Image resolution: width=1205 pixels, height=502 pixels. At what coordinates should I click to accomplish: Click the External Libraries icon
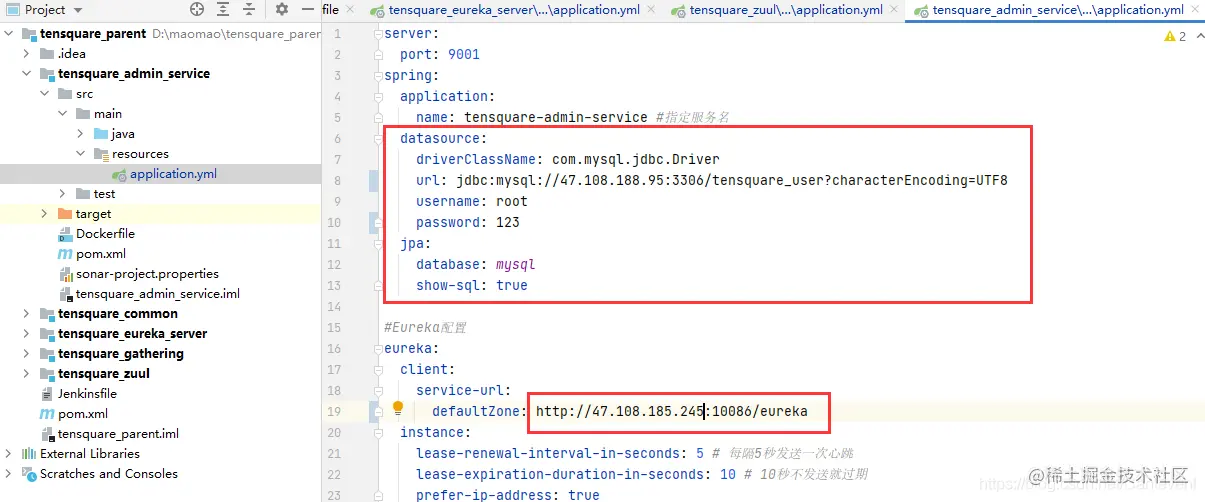(29, 453)
